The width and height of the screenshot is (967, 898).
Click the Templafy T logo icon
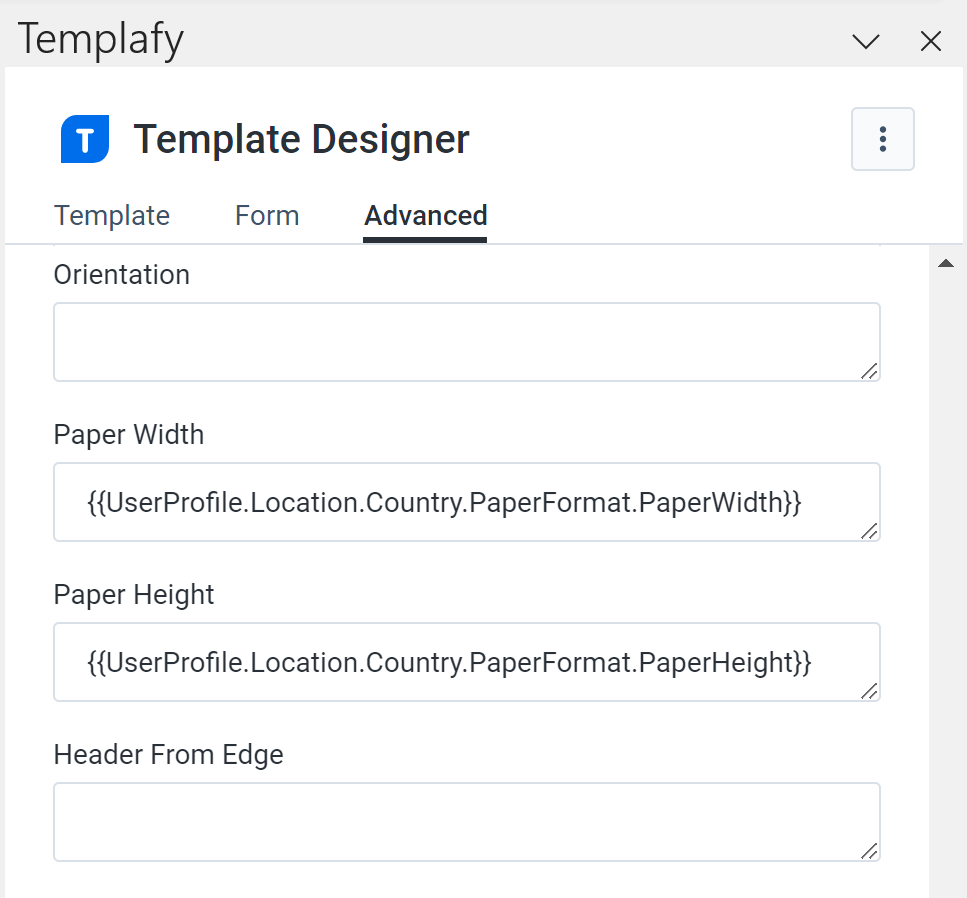[84, 139]
